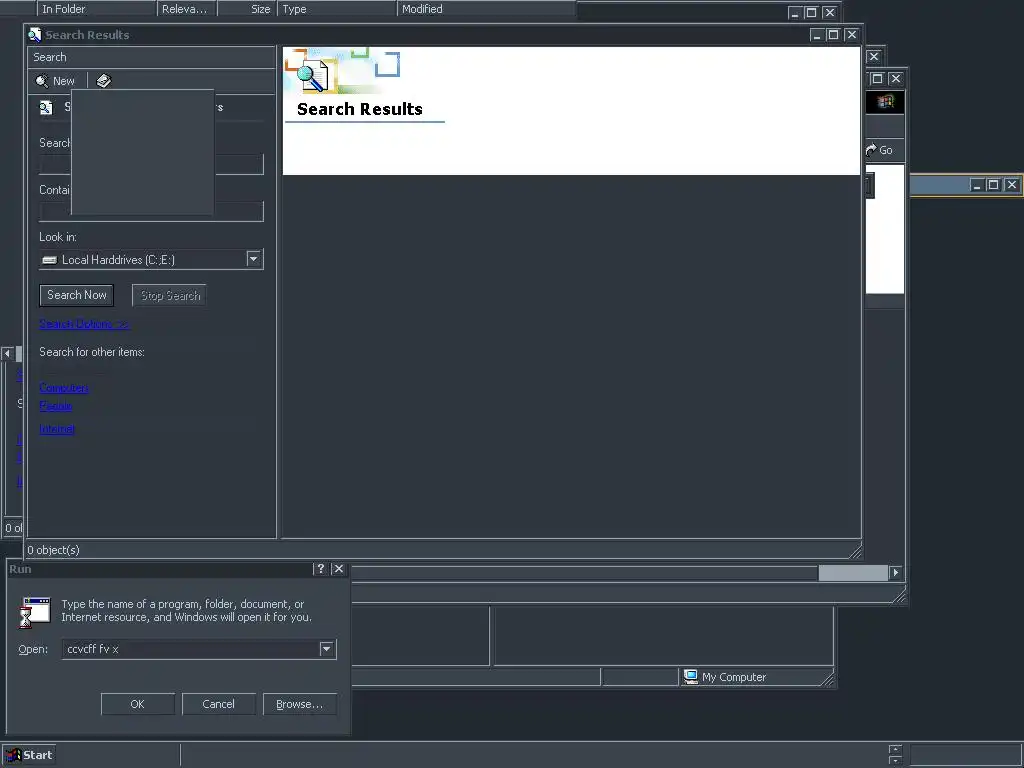Click the Search pane header label

coord(50,57)
